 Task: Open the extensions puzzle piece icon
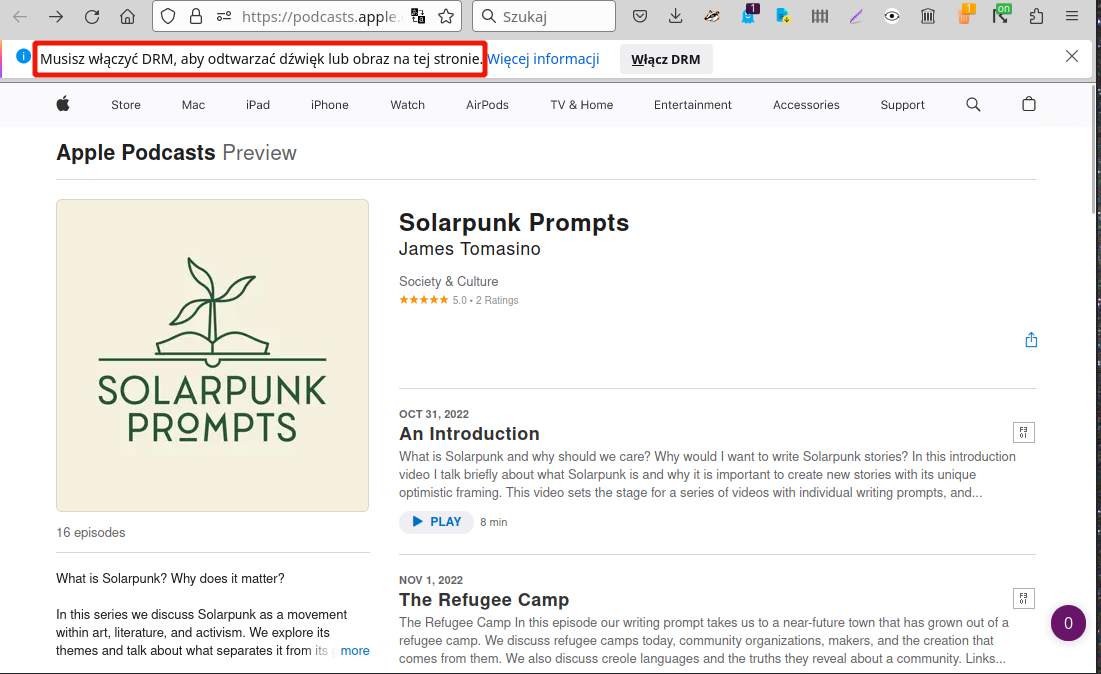[1036, 16]
